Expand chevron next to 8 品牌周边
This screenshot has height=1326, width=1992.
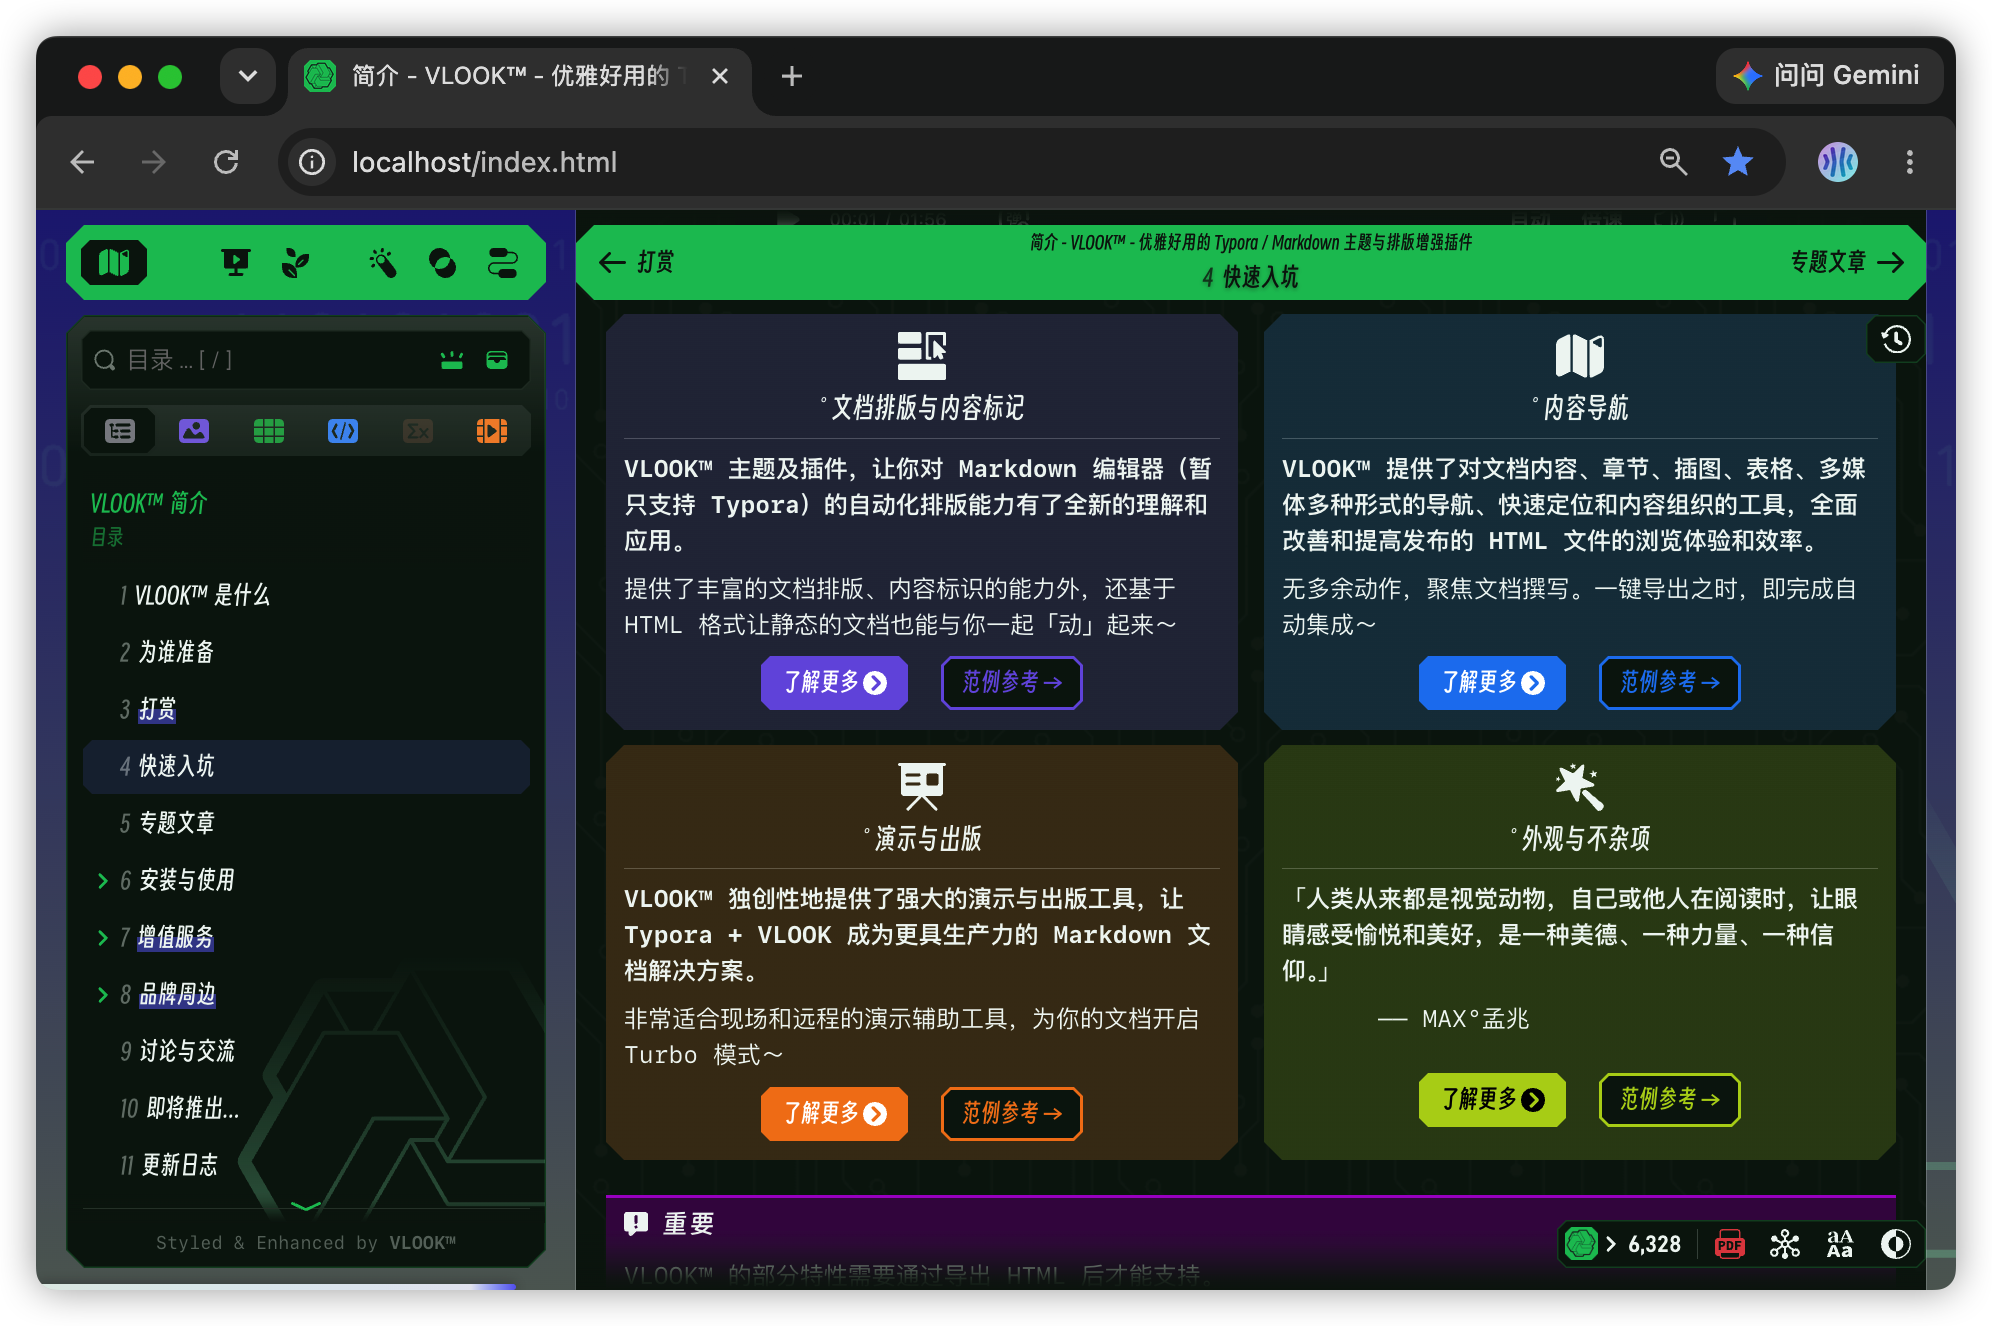102,994
